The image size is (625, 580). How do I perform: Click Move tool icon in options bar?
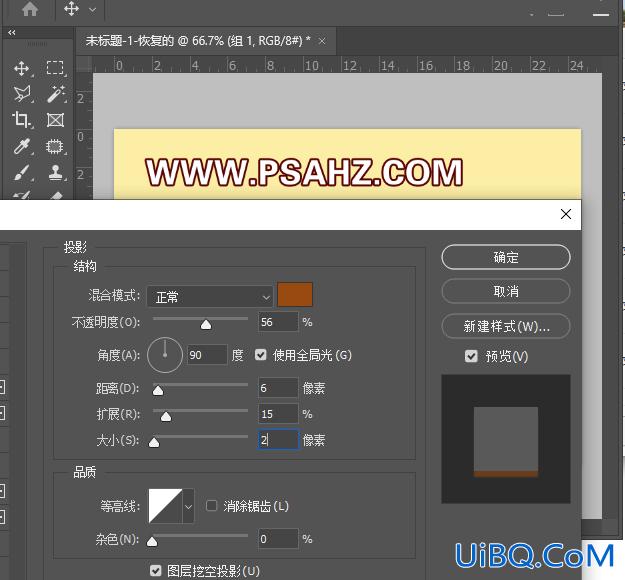pyautogui.click(x=71, y=8)
